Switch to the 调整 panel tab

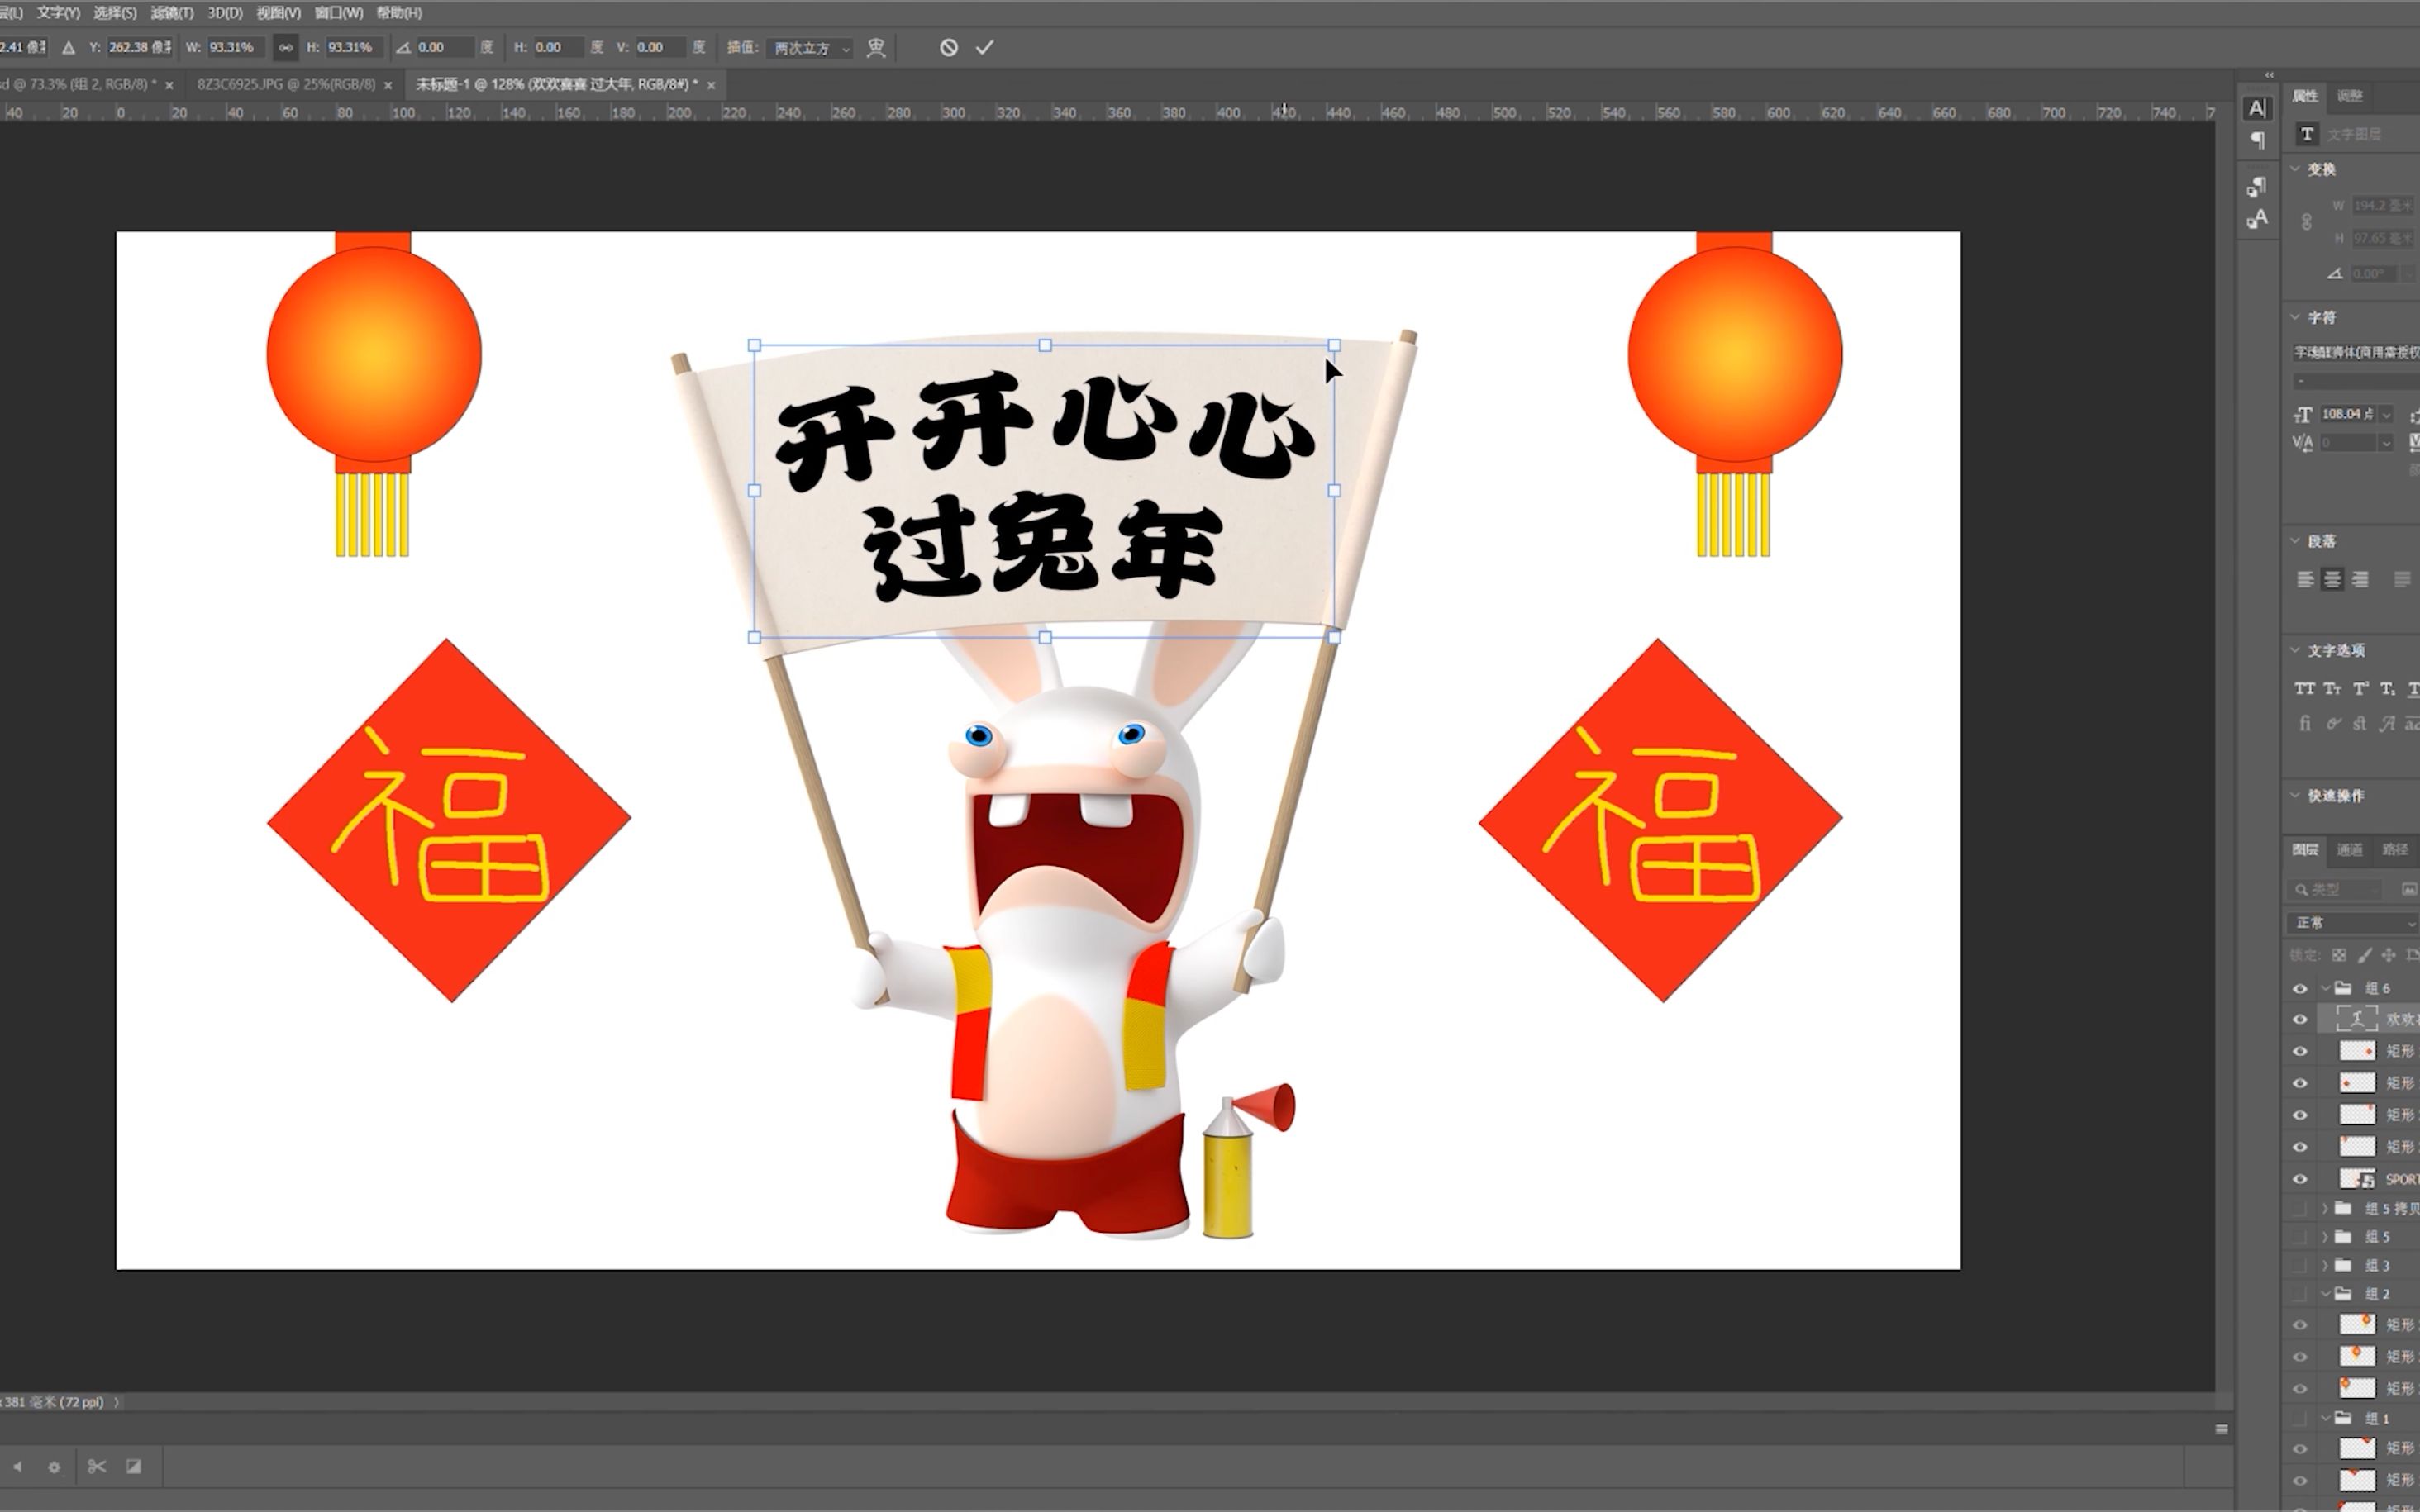tap(2350, 96)
